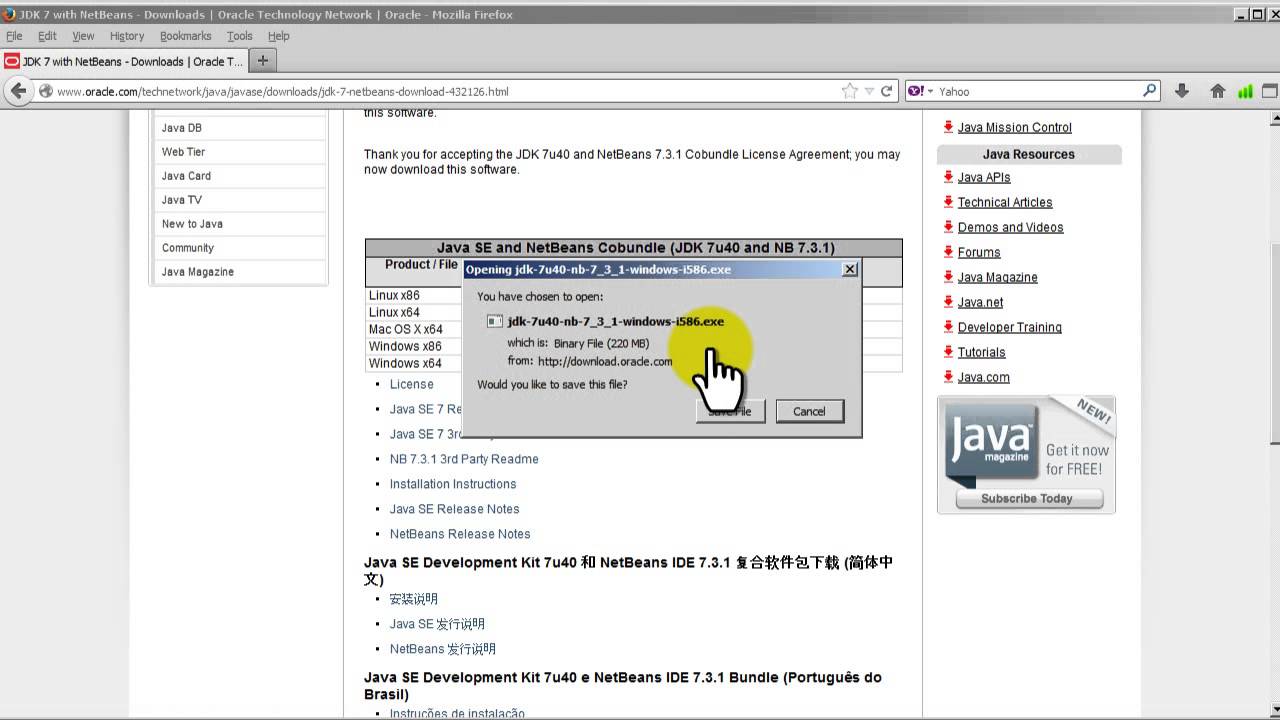Open NB 7.3.1 3rd Party Readme
The image size is (1280, 720).
click(464, 459)
